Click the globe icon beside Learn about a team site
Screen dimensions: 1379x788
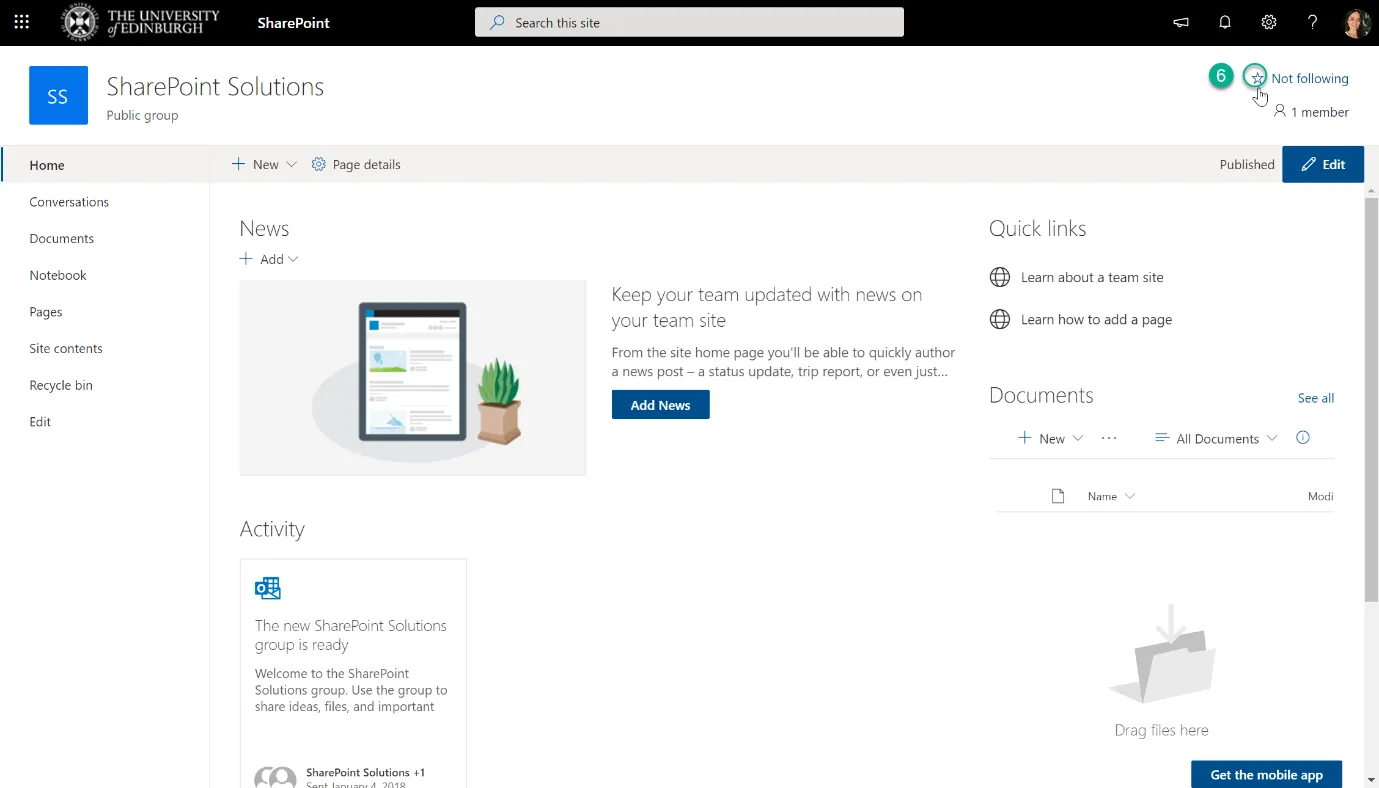[1000, 277]
